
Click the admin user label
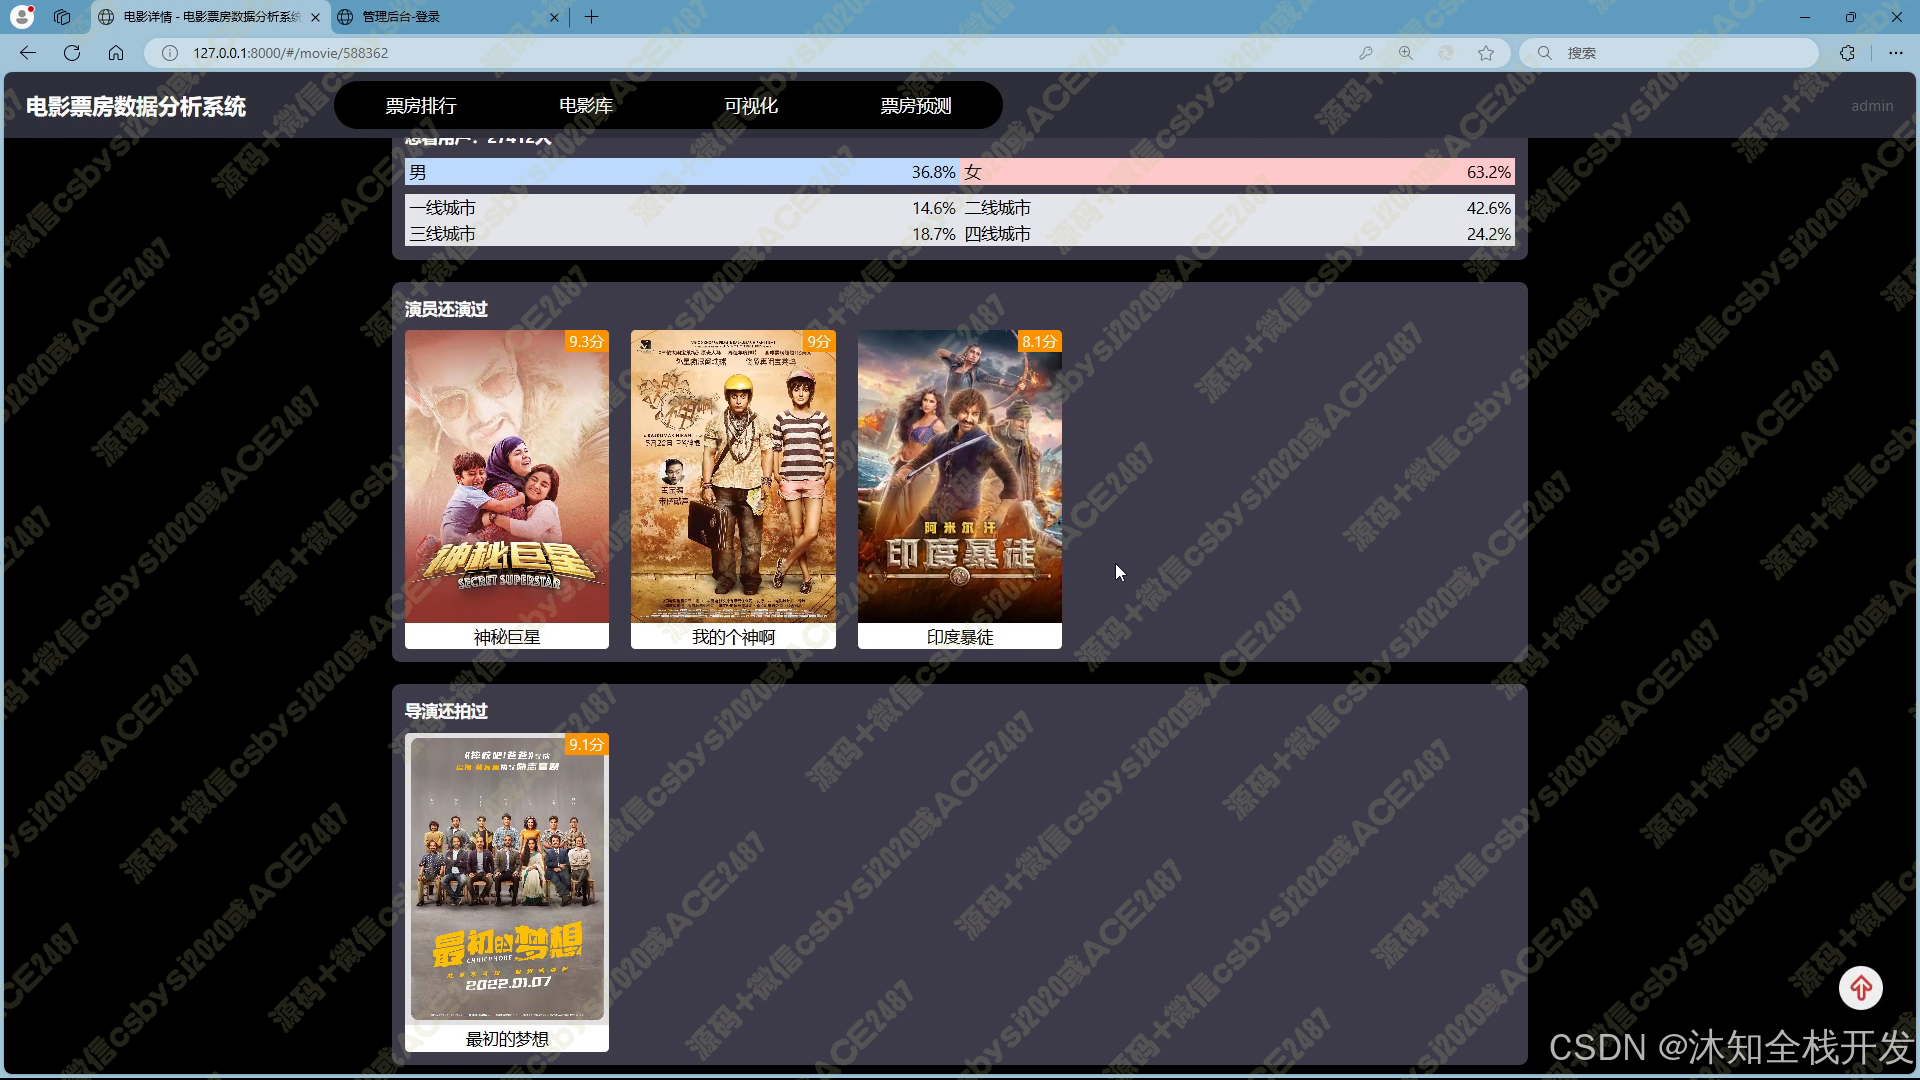[1871, 106]
